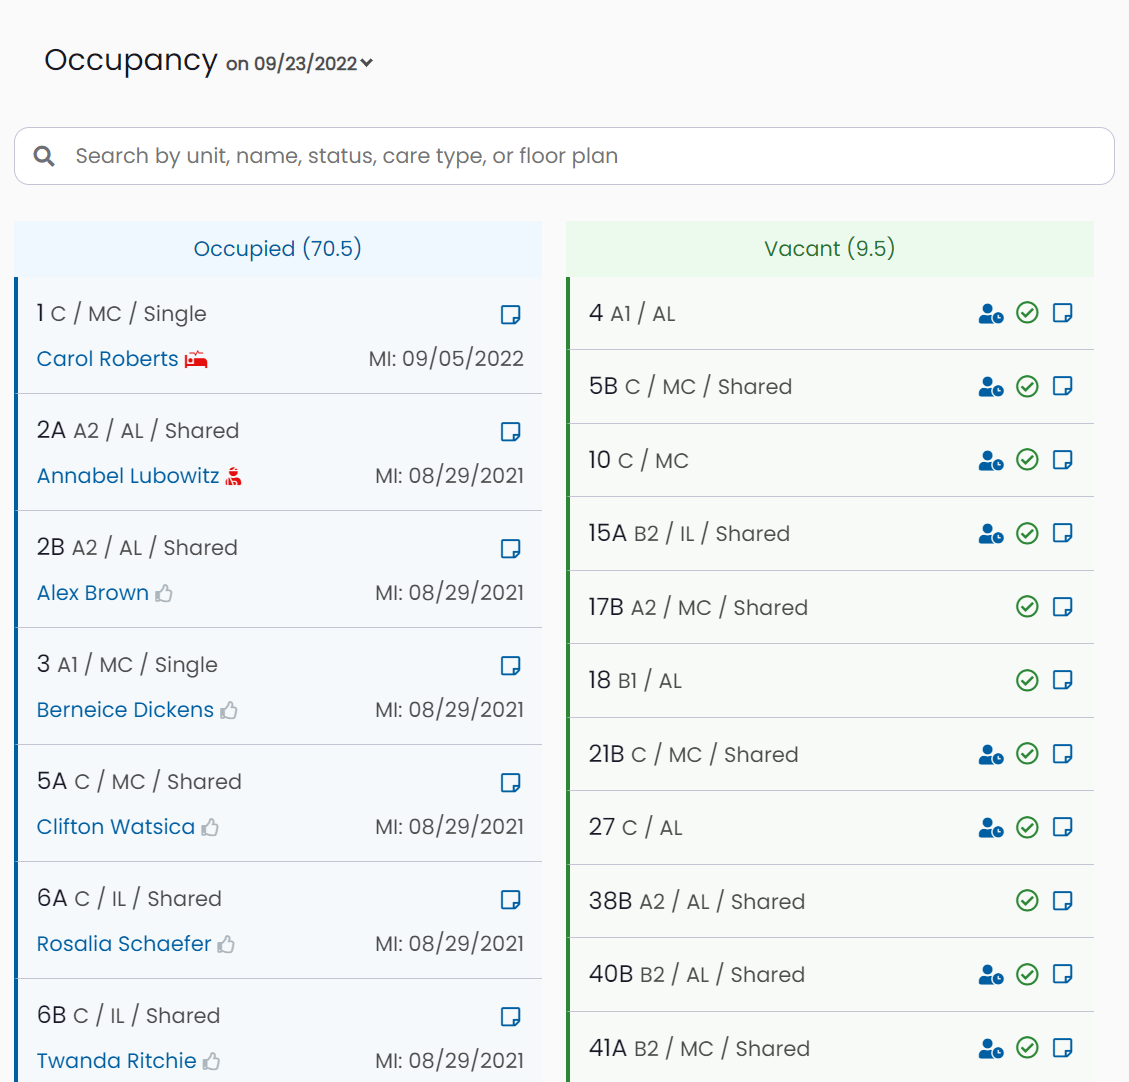The height and width of the screenshot is (1082, 1129).
Task: Open note icon for unit 6B
Action: tap(510, 1016)
